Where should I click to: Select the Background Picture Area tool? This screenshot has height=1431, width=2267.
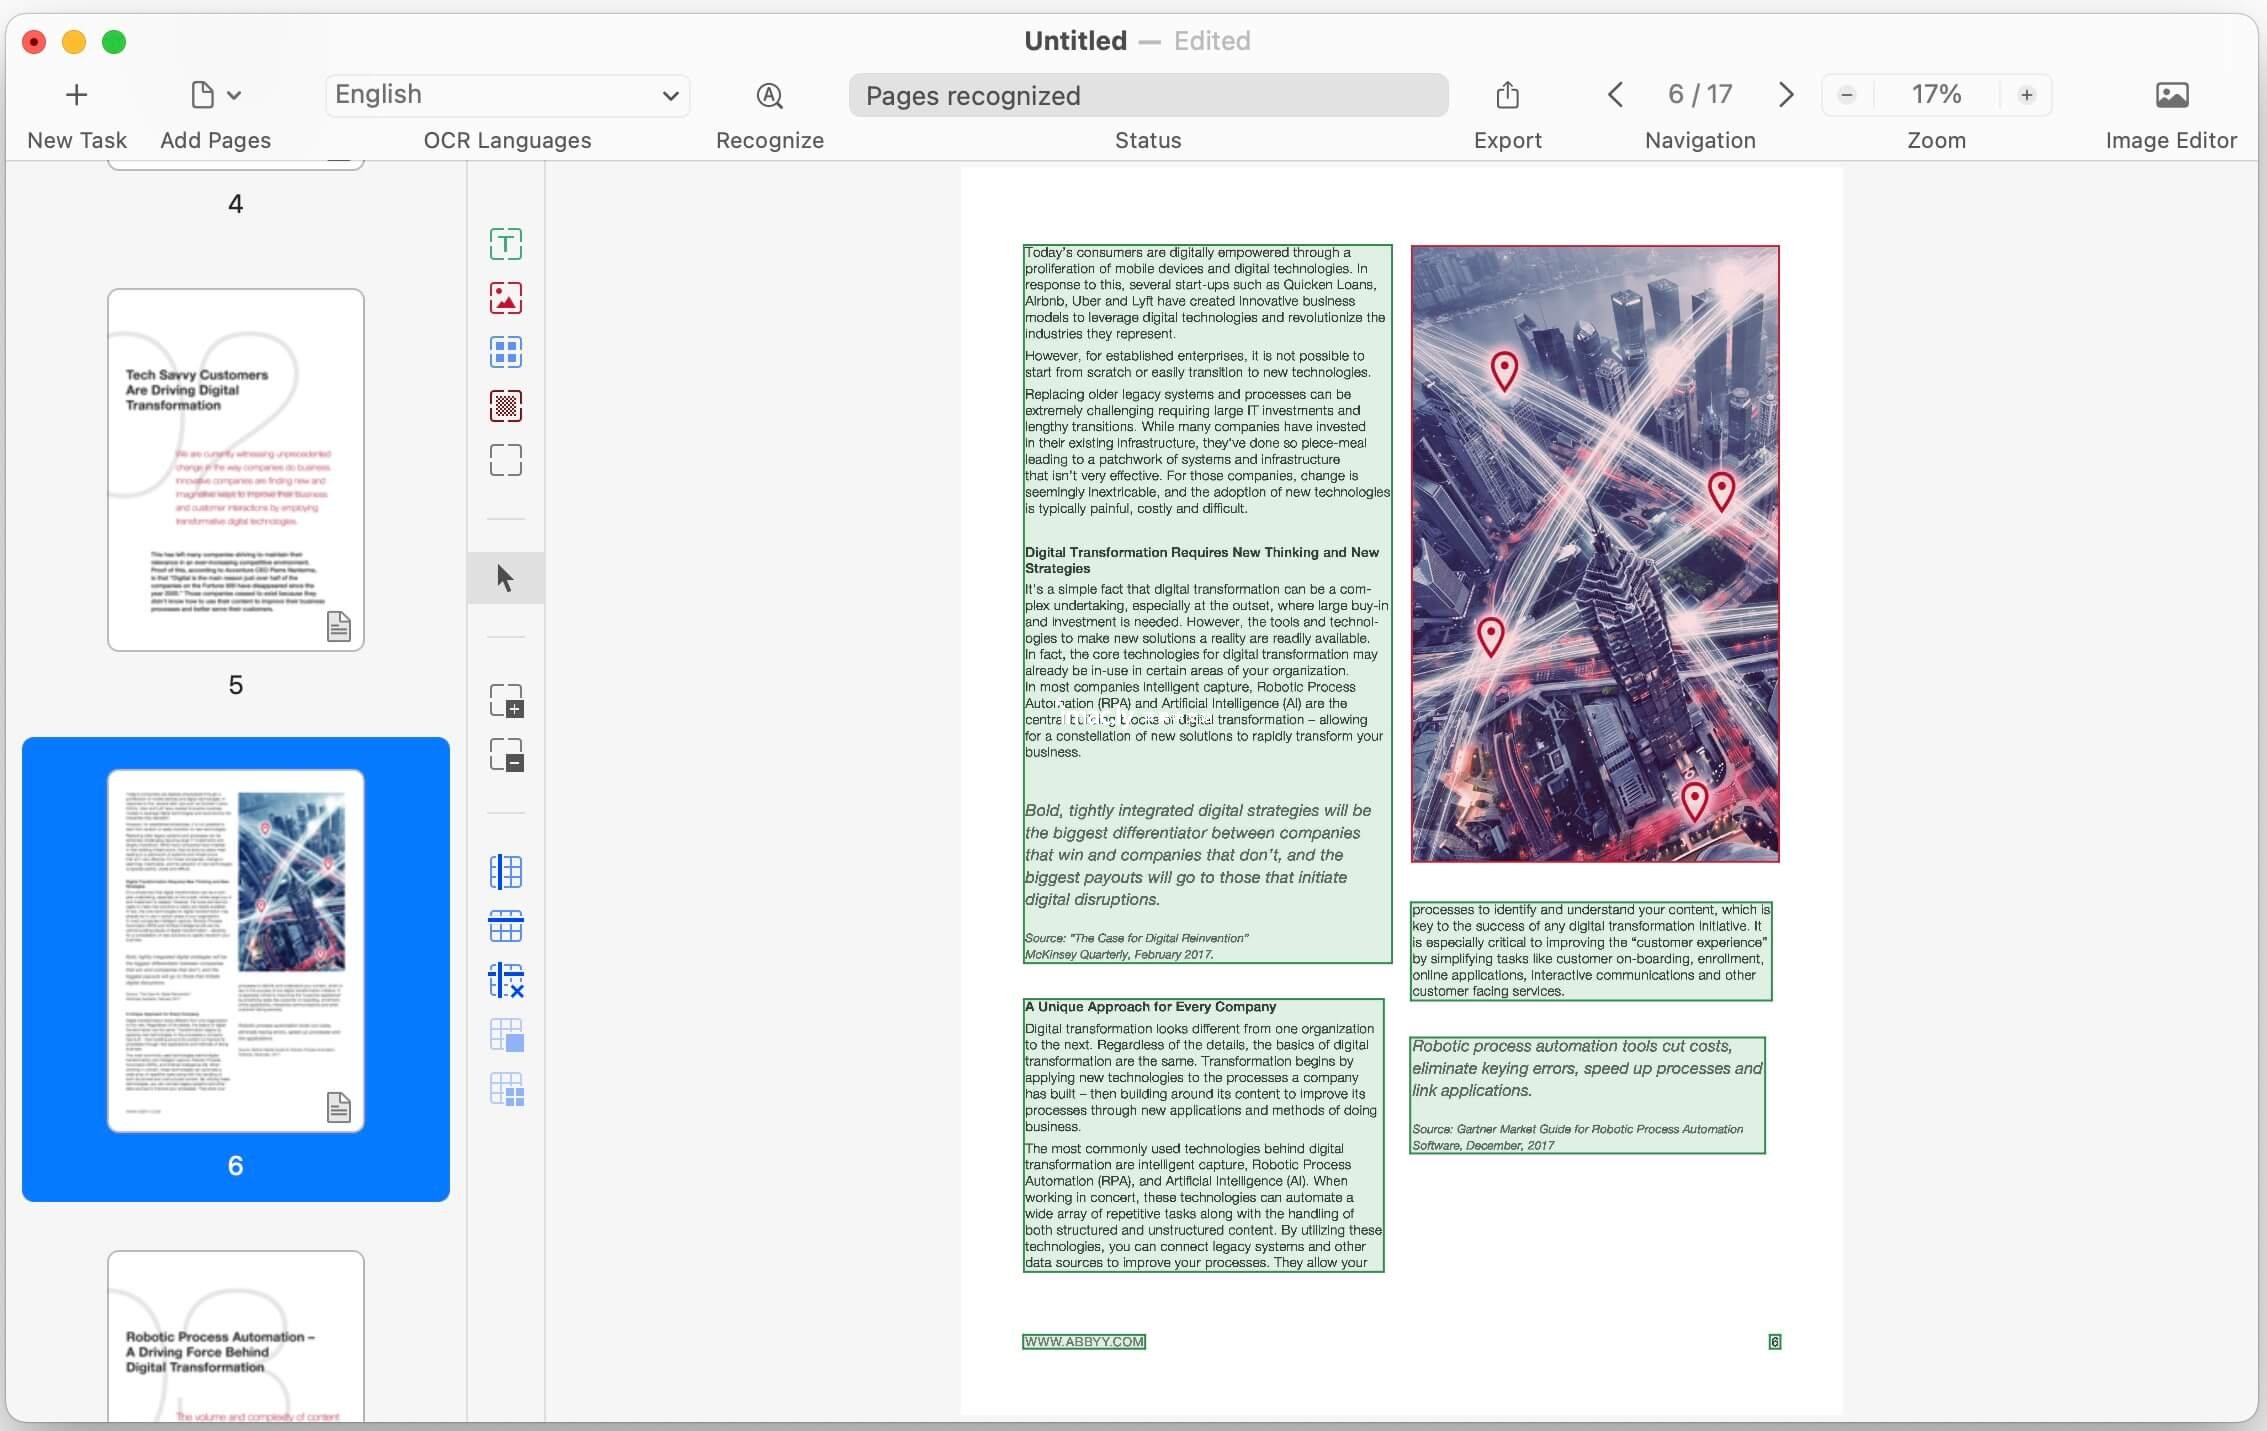tap(506, 406)
